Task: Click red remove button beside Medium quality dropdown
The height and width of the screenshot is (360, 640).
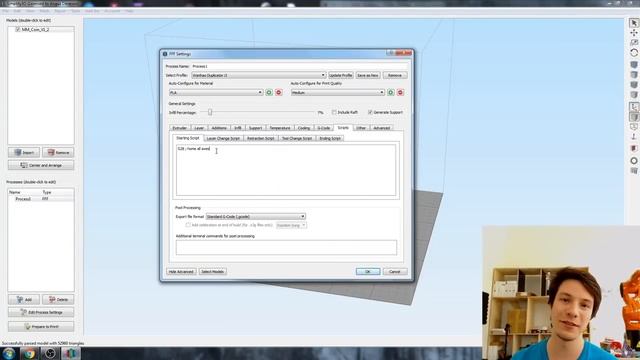Action: [400, 93]
